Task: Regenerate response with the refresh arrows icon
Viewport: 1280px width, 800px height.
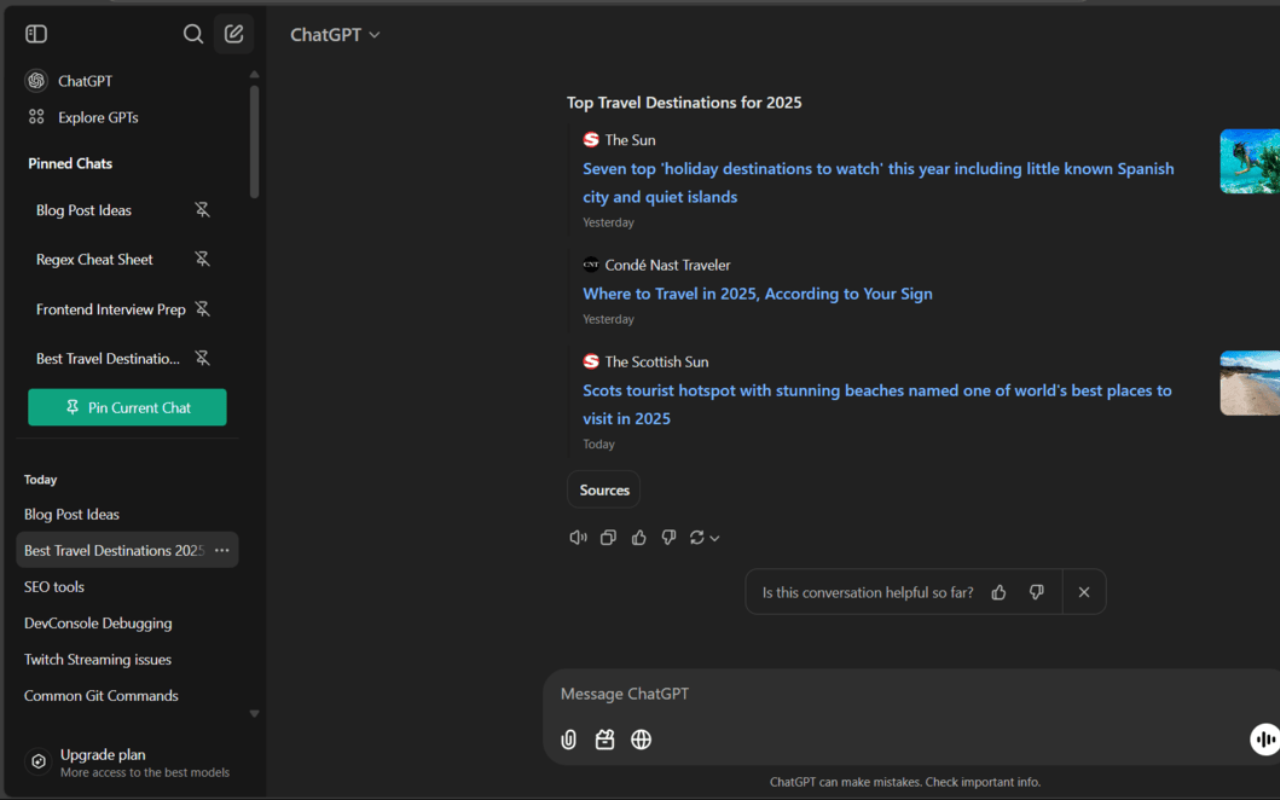Action: pos(697,538)
